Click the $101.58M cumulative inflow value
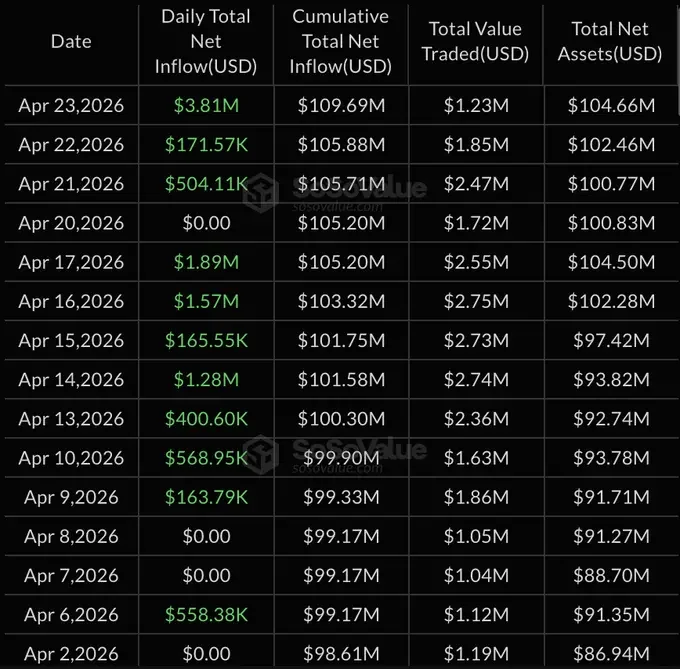Image resolution: width=680 pixels, height=669 pixels. pos(341,380)
